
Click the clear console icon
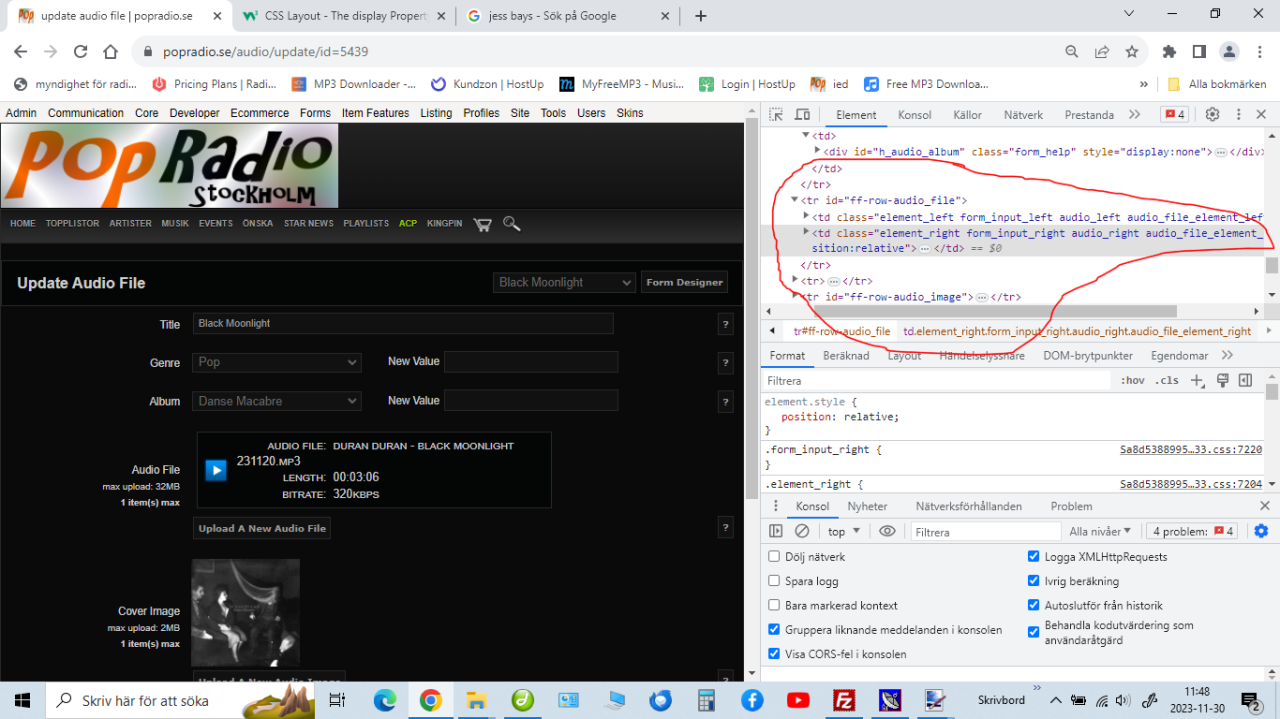click(x=802, y=531)
